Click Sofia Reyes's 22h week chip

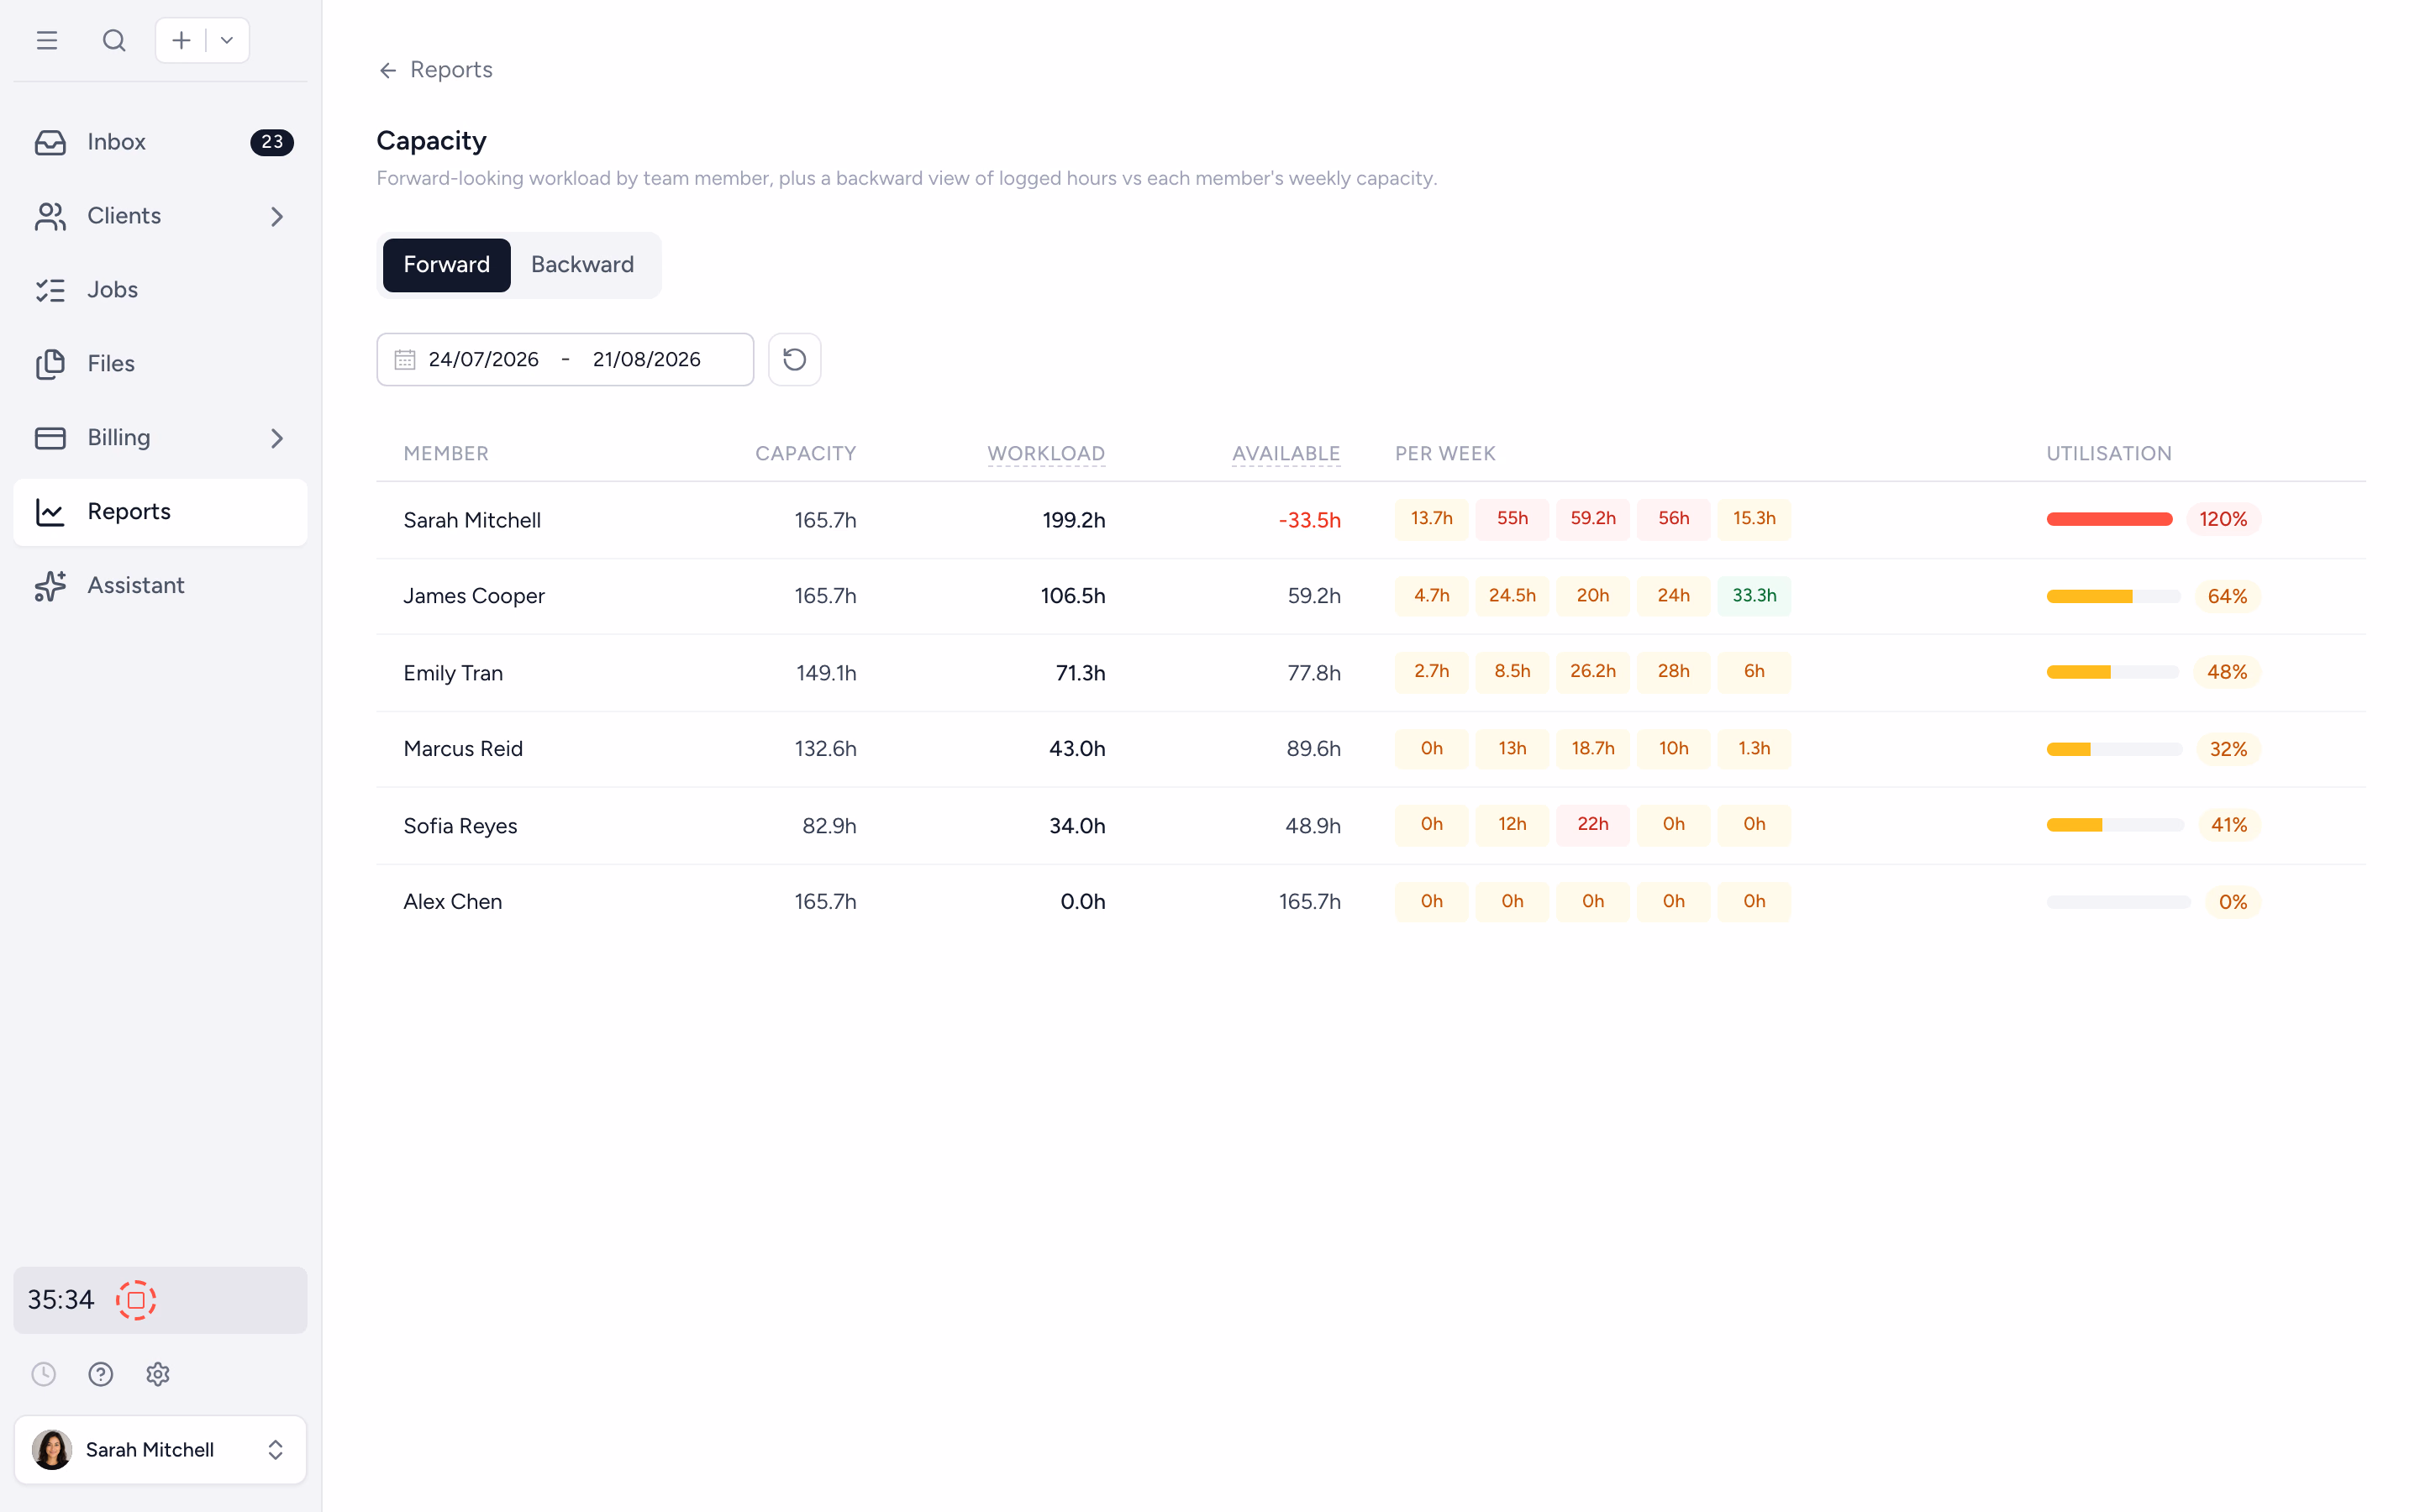[x=1593, y=825]
